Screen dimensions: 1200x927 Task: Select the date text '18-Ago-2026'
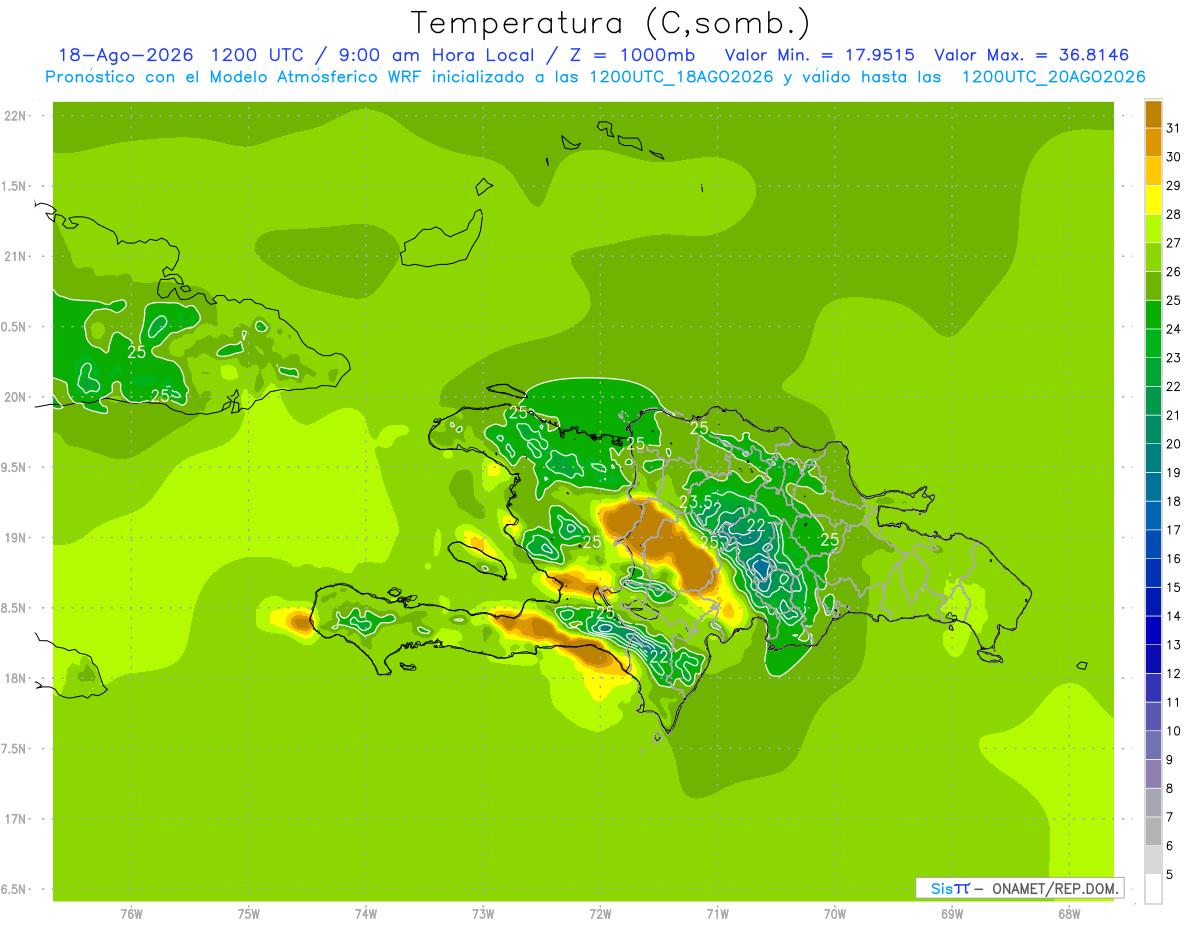[125, 55]
